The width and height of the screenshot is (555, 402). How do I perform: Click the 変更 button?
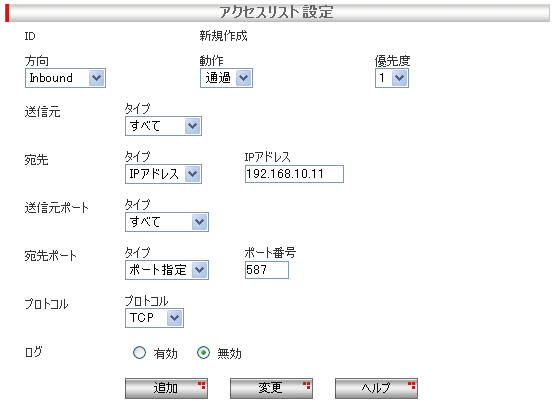pos(271,388)
